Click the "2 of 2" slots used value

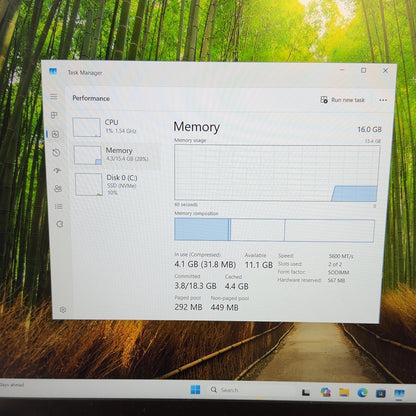(x=335, y=264)
